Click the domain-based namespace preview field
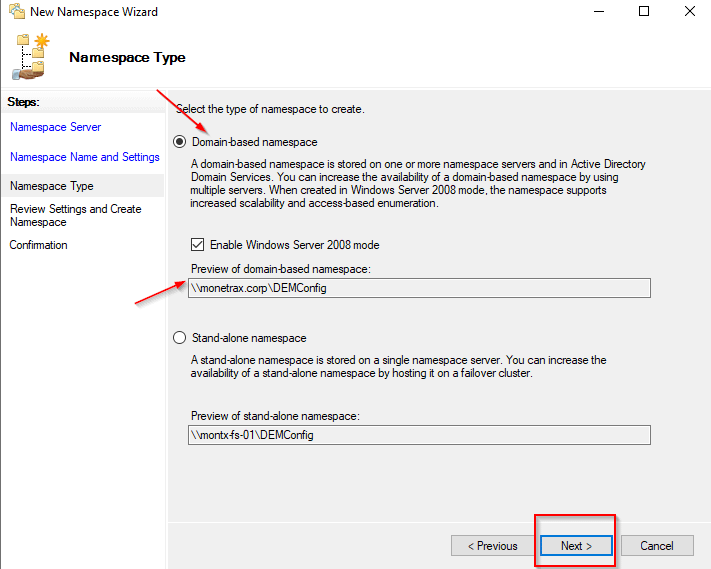711x569 pixels. tap(419, 288)
